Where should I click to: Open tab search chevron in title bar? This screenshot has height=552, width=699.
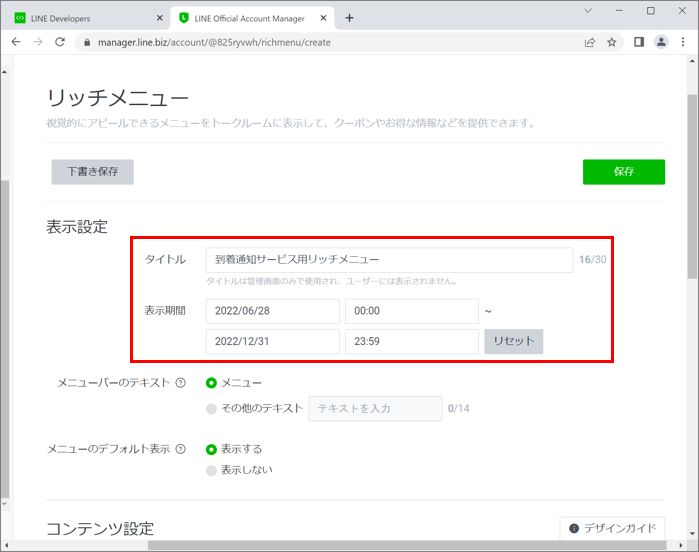(x=588, y=11)
